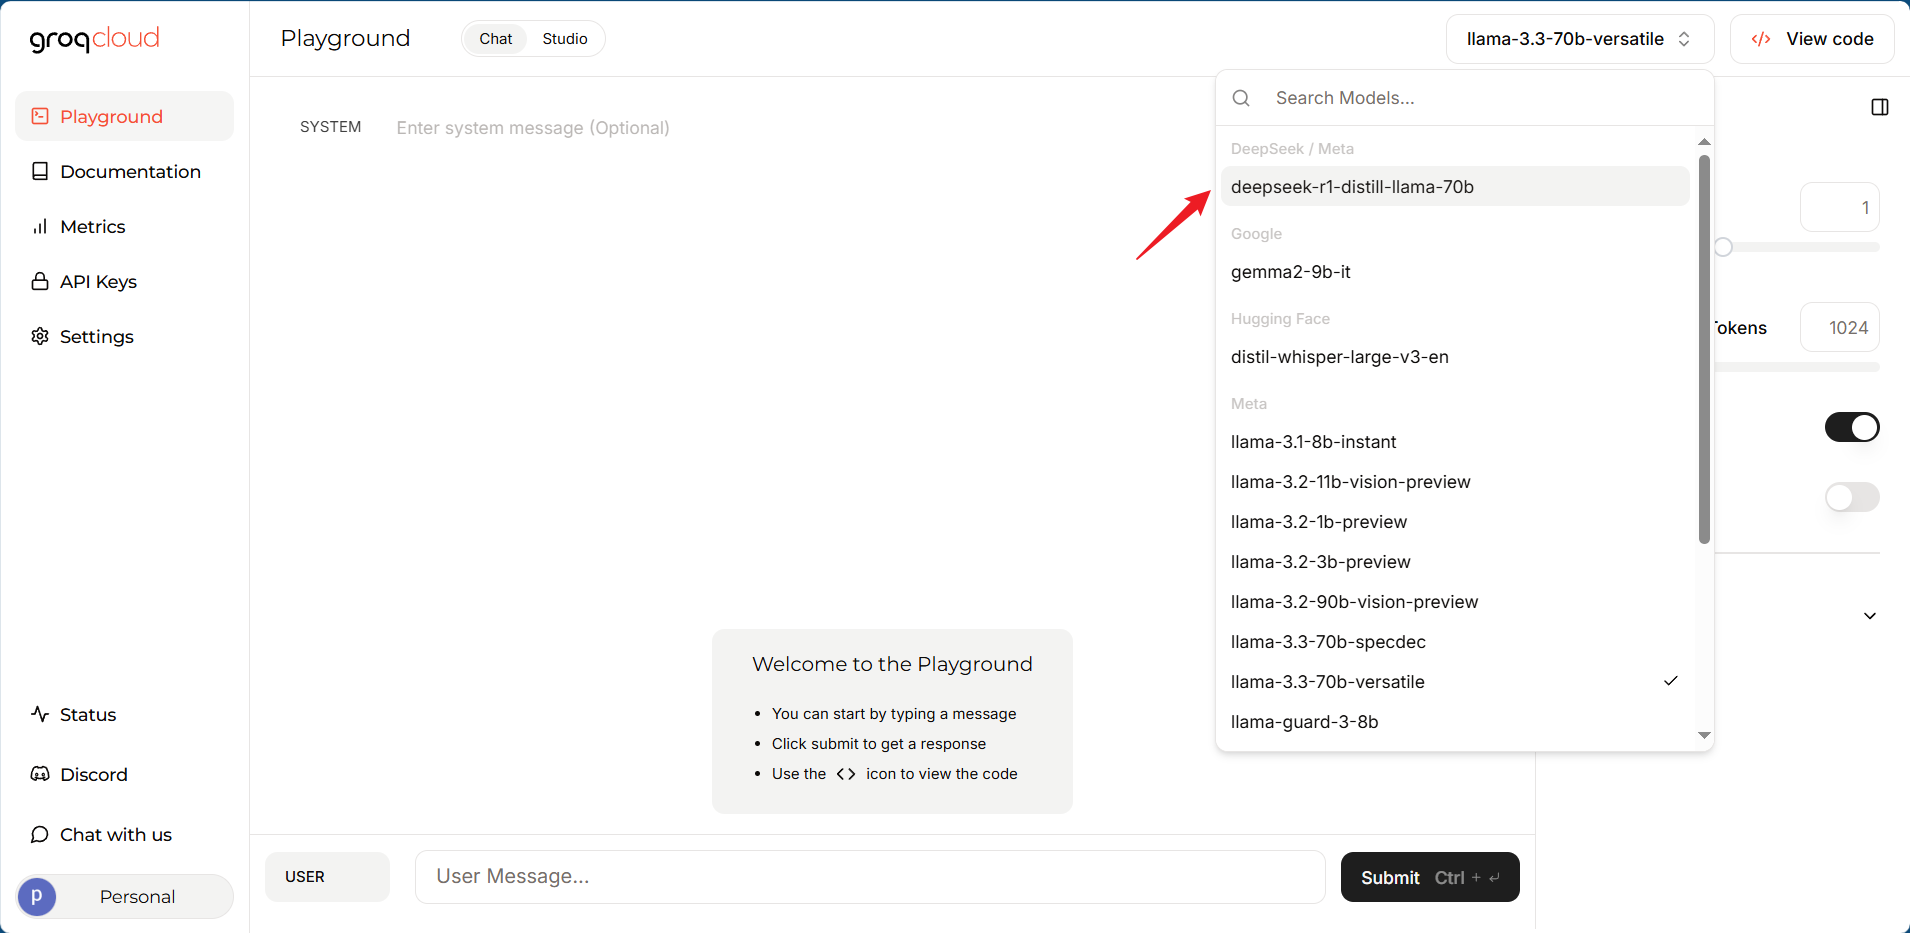Click the temperature slider handle
The image size is (1910, 933).
click(1723, 247)
